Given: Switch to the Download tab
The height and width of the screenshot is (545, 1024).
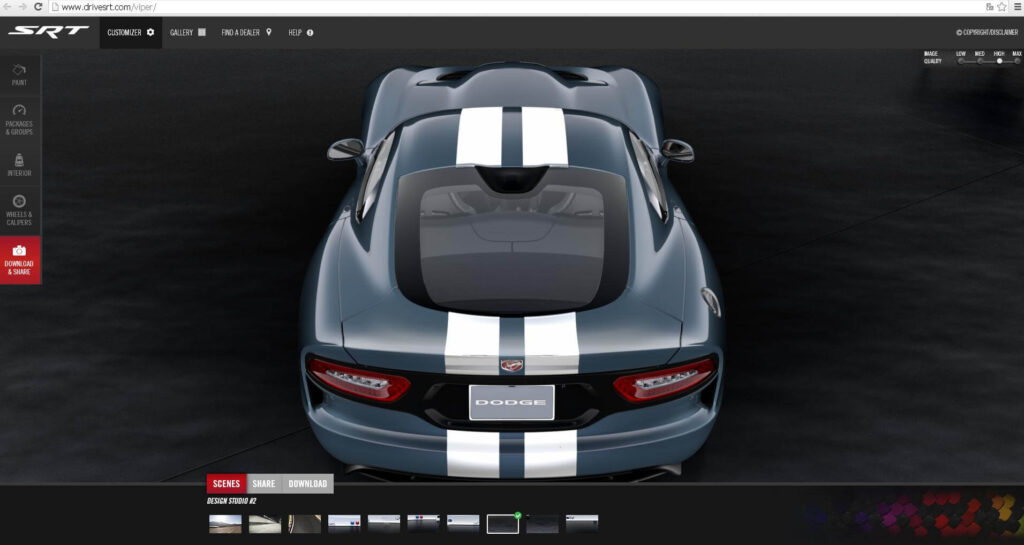Looking at the screenshot, I should [x=308, y=484].
